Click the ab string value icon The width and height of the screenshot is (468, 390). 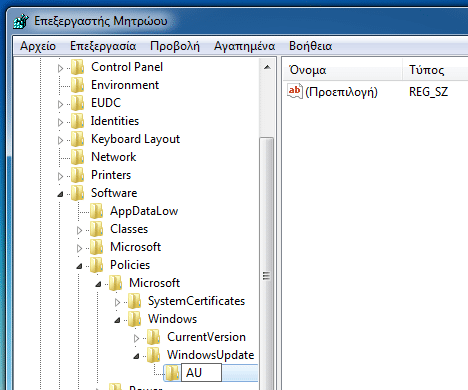click(x=295, y=91)
